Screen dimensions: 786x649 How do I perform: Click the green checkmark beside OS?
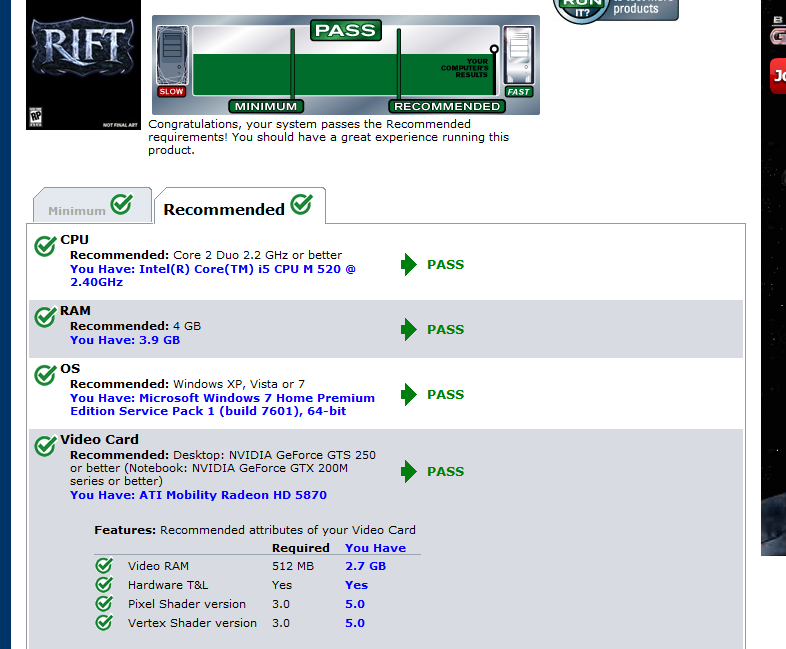click(45, 375)
